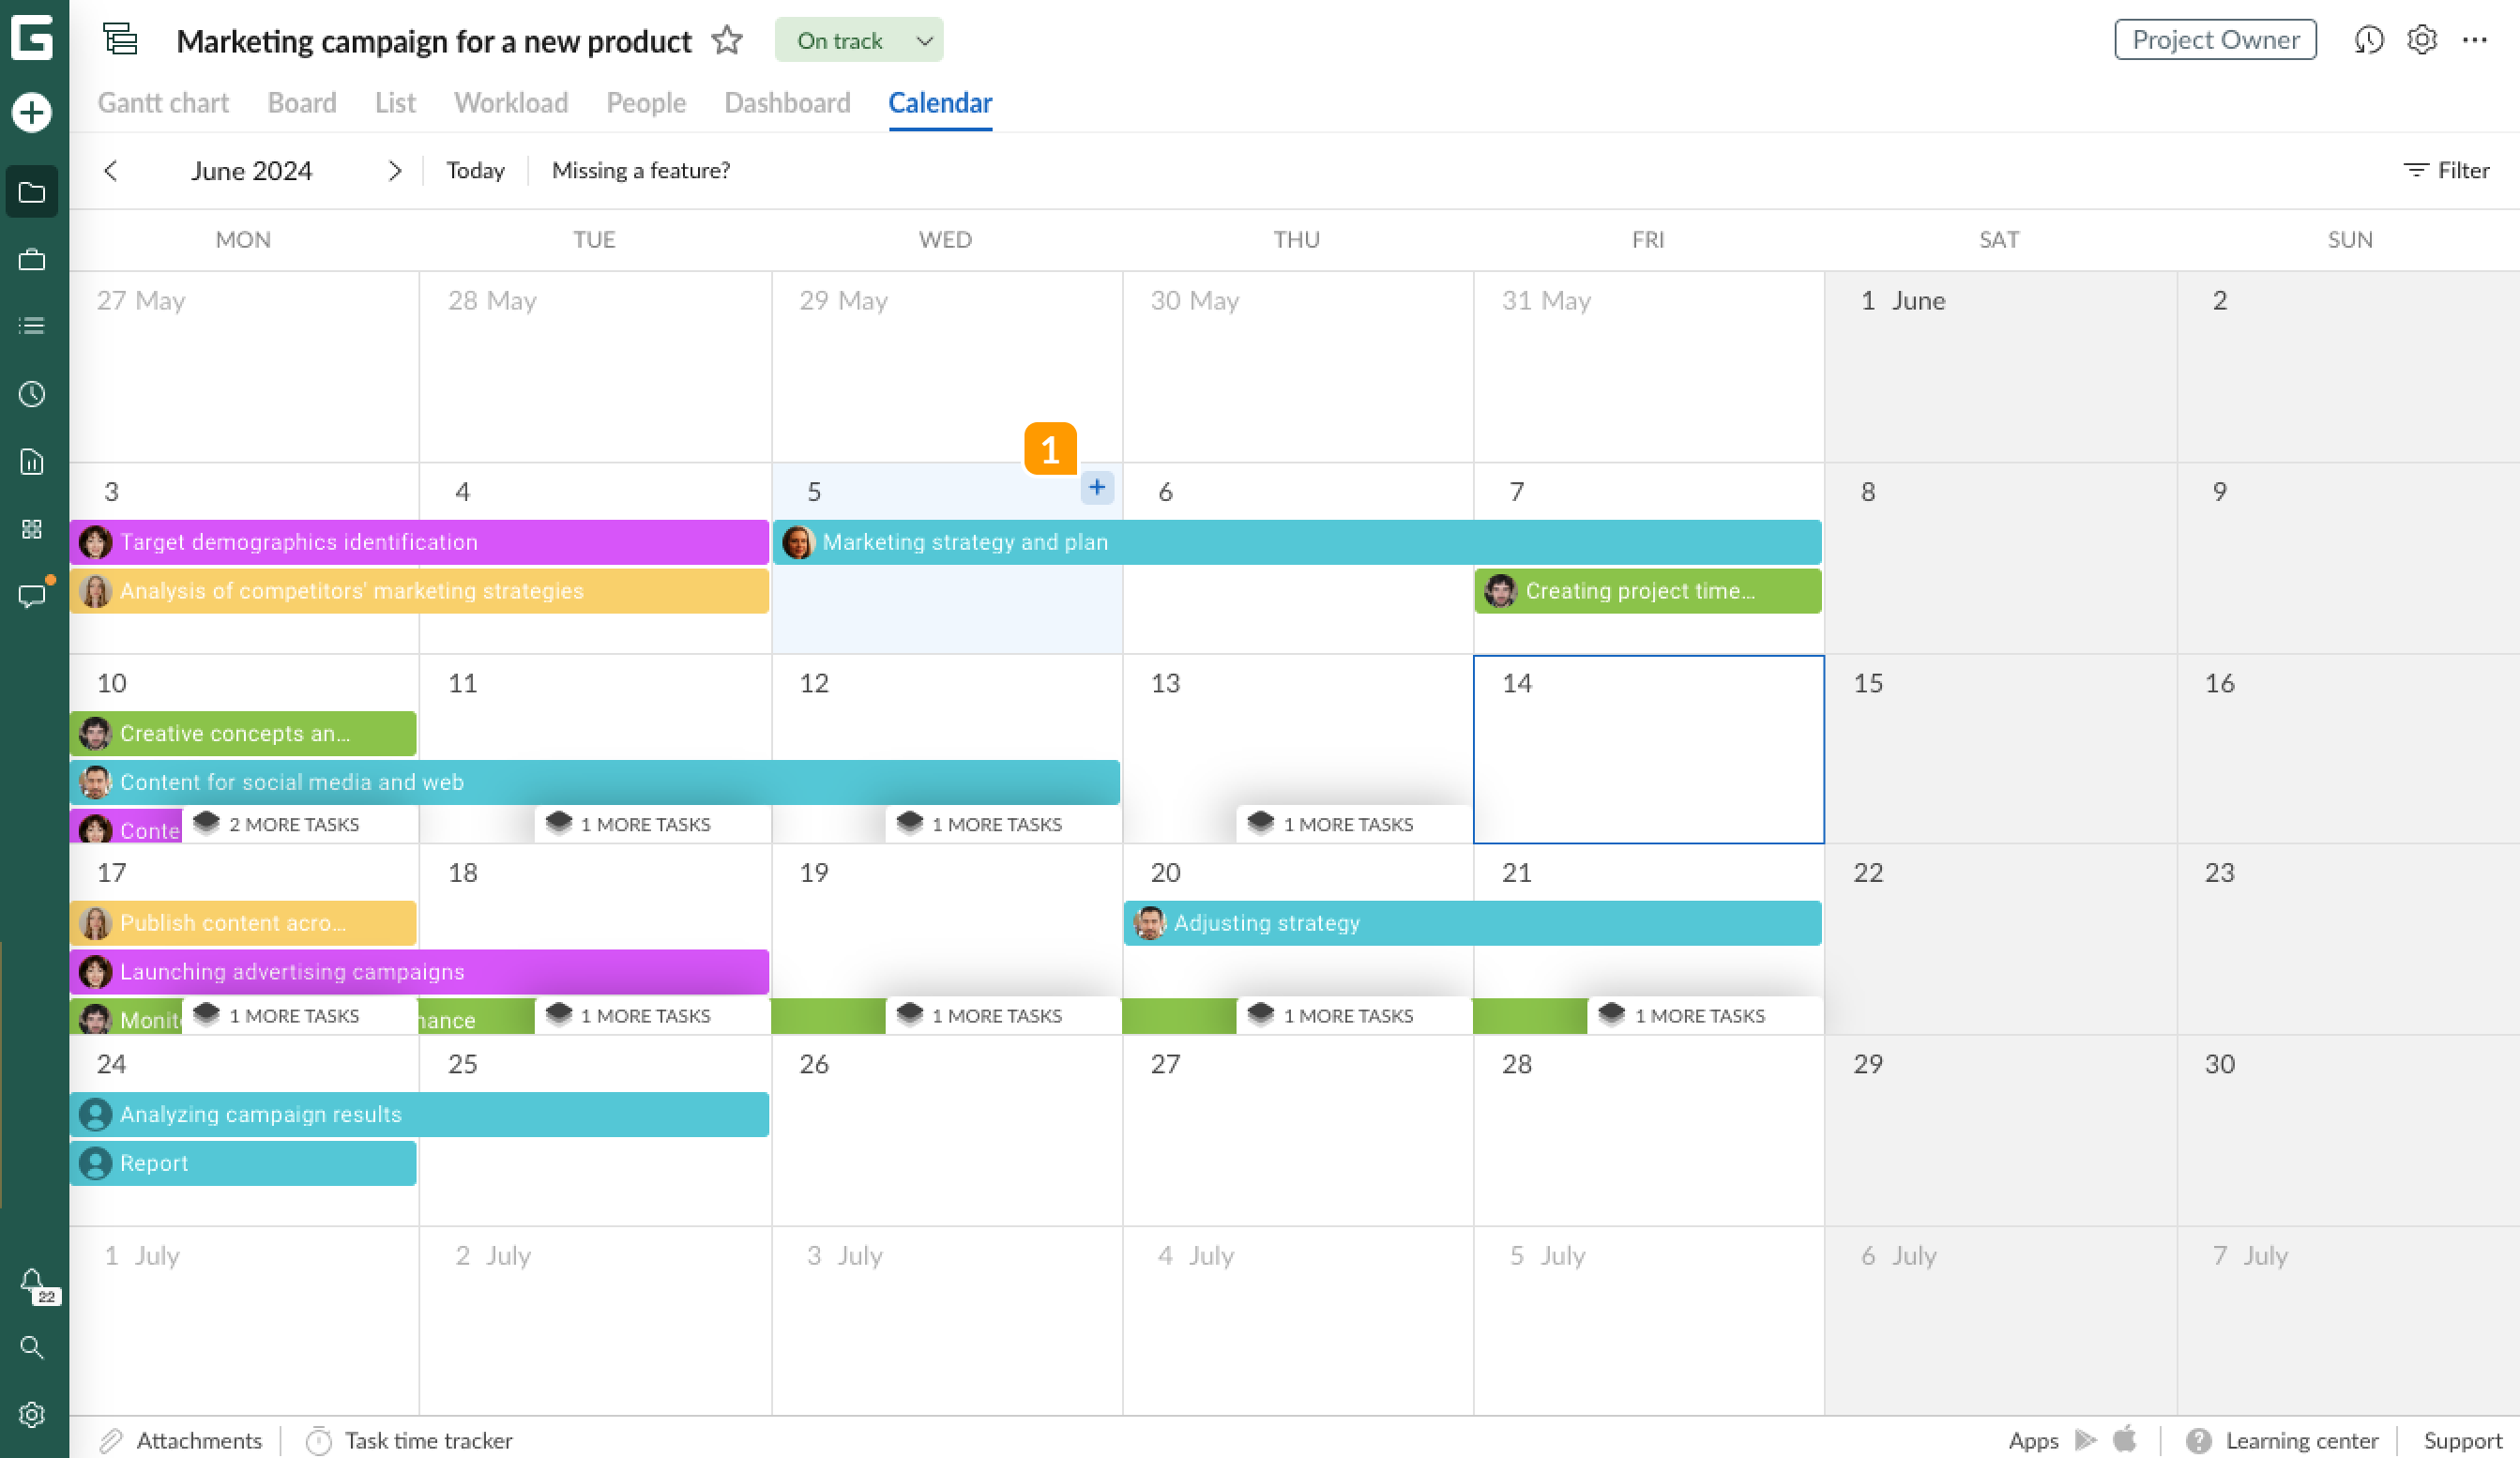
Task: Switch to the Gantt chart tab
Action: pos(162,103)
